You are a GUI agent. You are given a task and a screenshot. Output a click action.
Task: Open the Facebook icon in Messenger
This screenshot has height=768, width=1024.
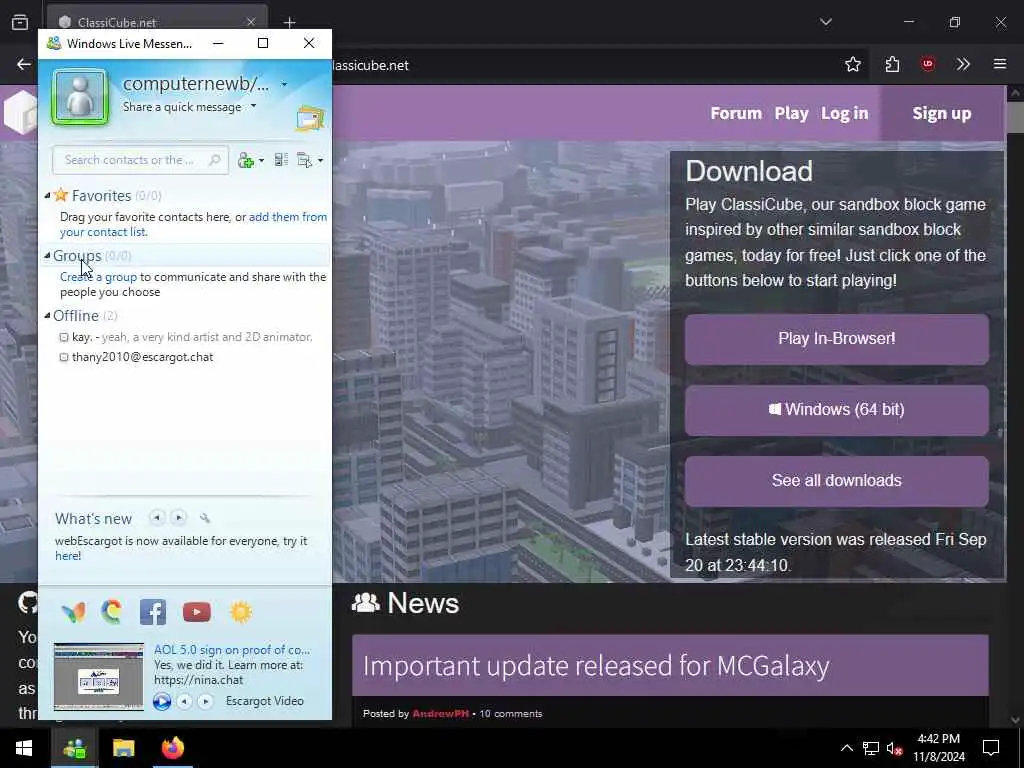[x=153, y=612]
